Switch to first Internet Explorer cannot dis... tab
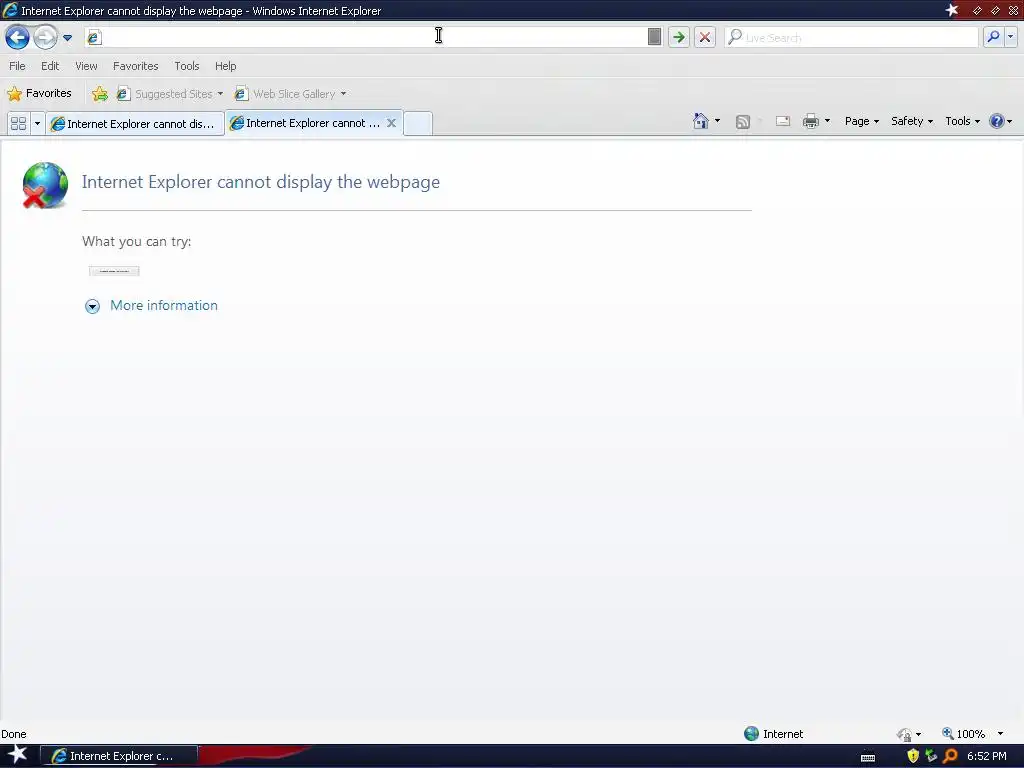The width and height of the screenshot is (1024, 768). pyautogui.click(x=135, y=123)
